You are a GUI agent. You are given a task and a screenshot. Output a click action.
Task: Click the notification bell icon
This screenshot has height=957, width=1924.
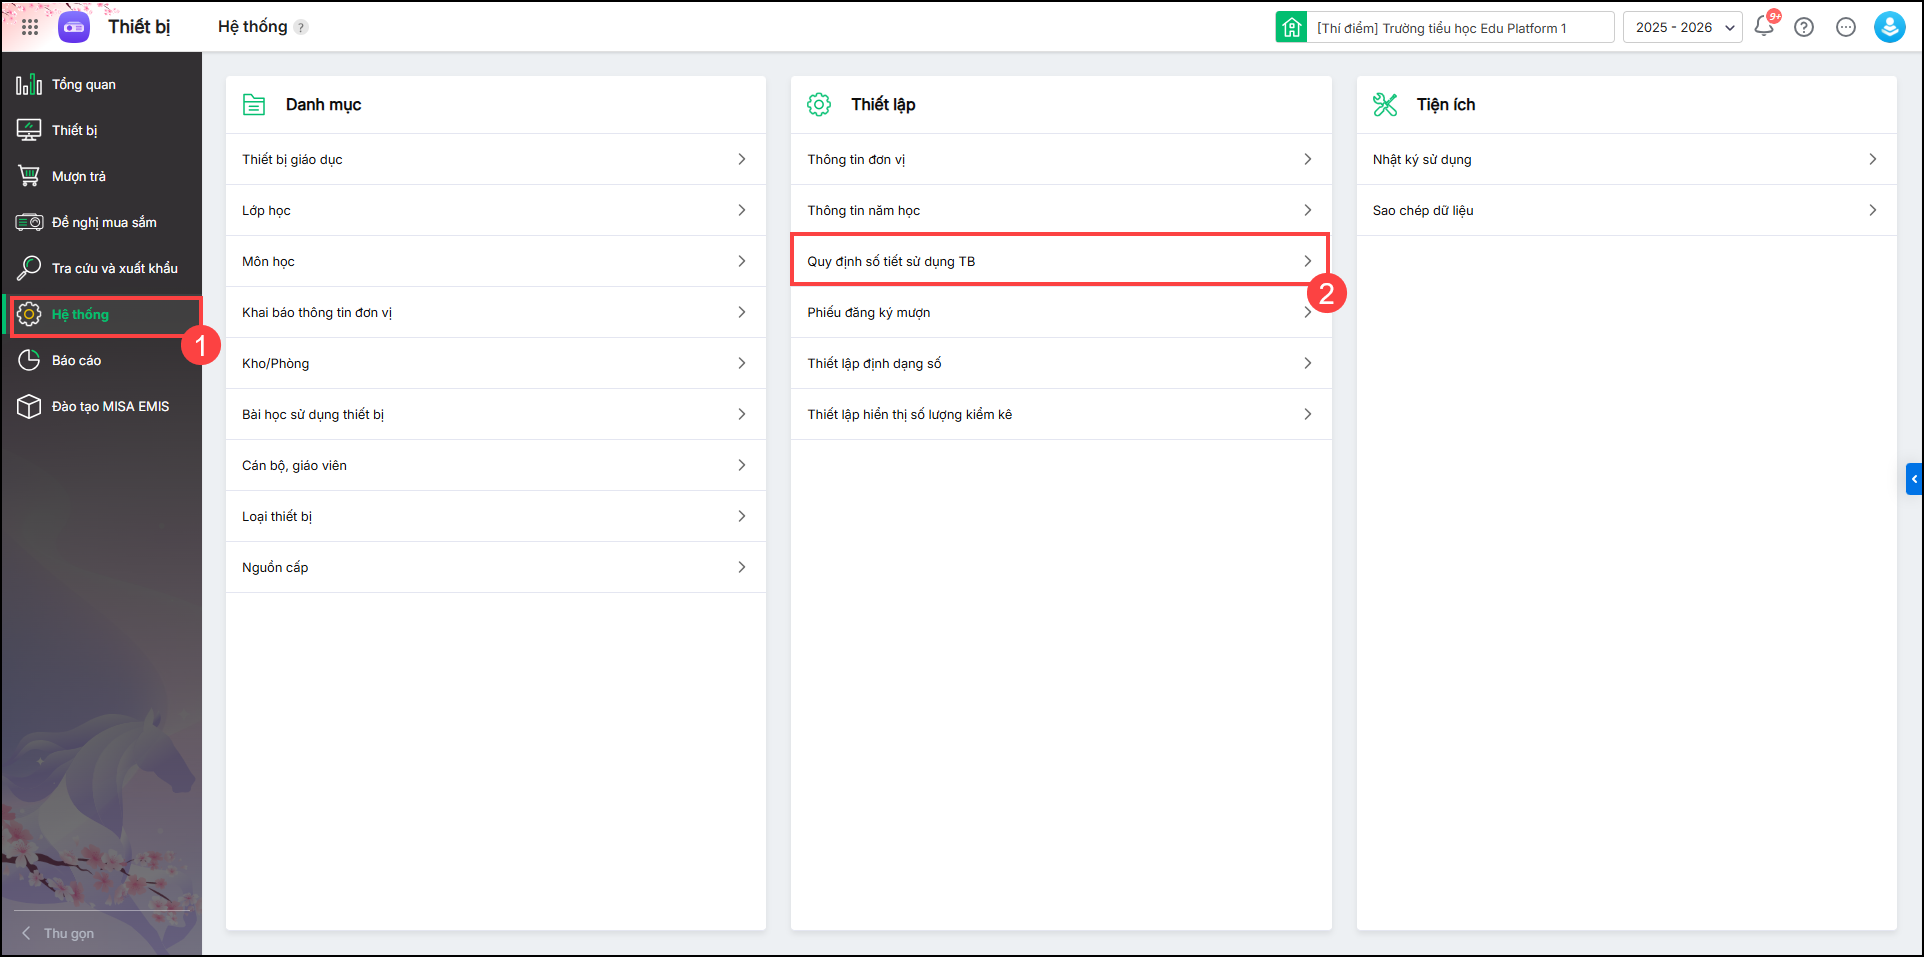(1764, 27)
